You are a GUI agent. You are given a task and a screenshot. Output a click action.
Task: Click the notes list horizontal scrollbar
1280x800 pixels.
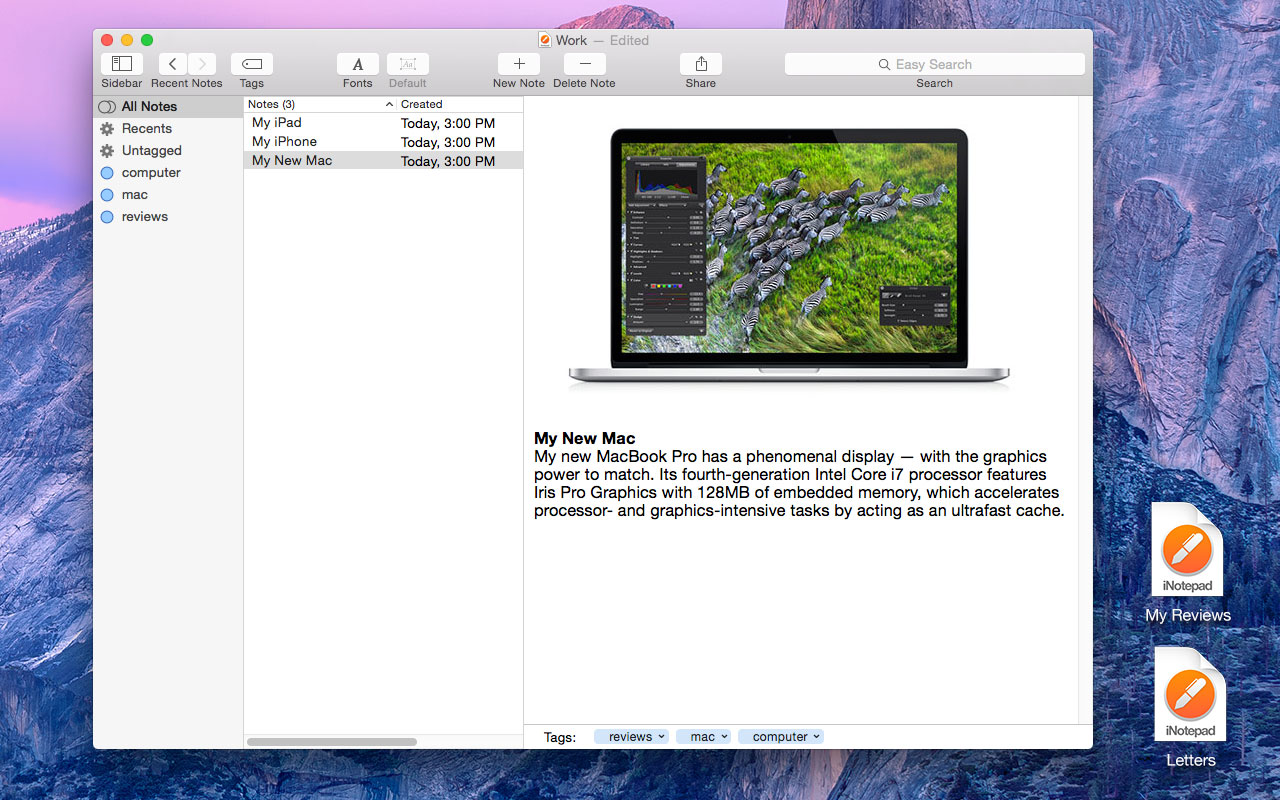point(331,742)
